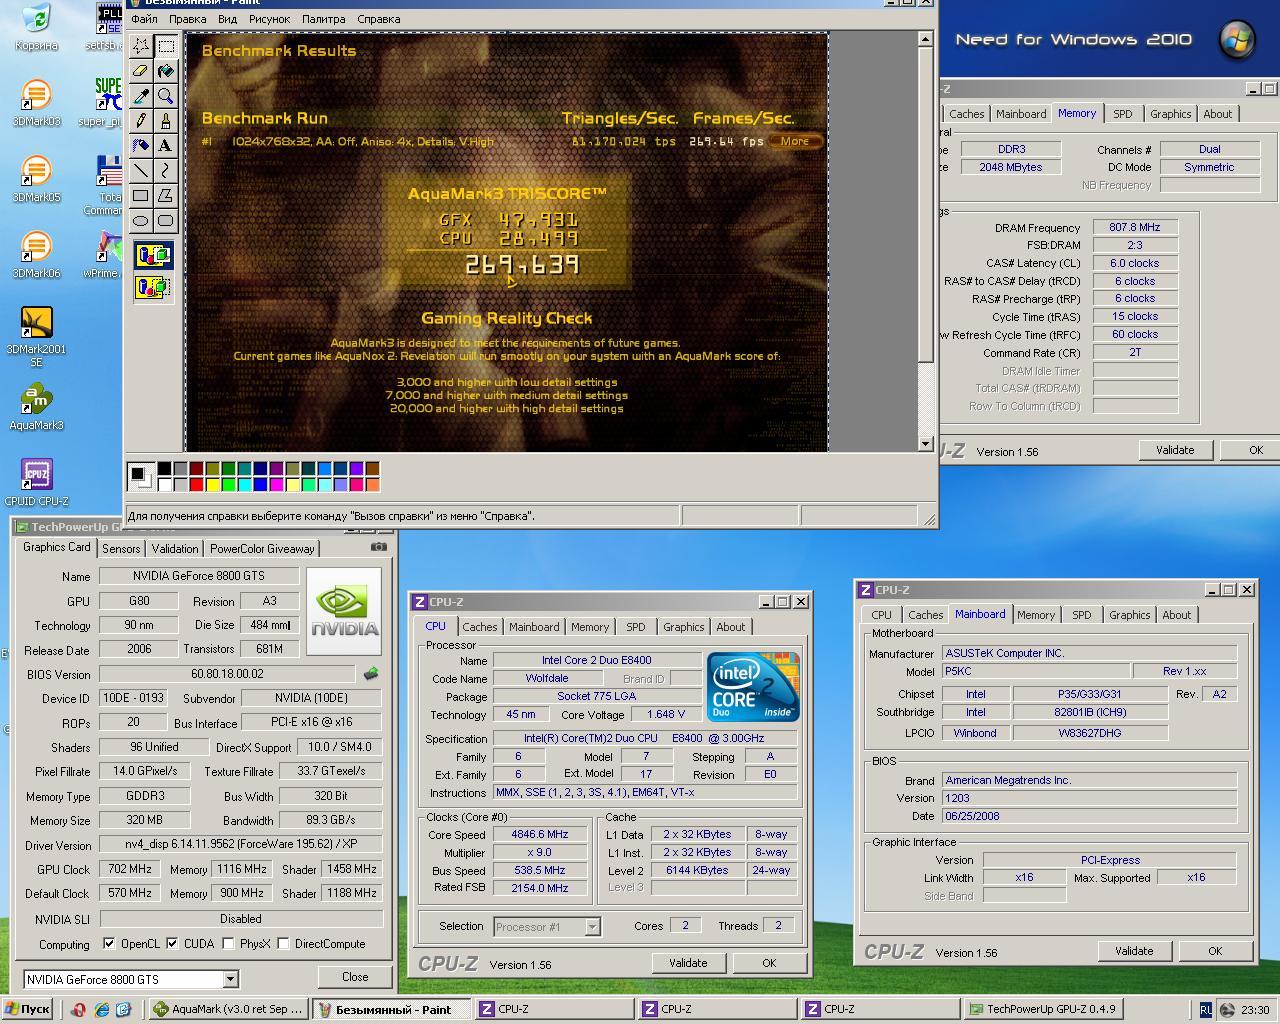Select the Pencil tool in Paint

(x=141, y=121)
